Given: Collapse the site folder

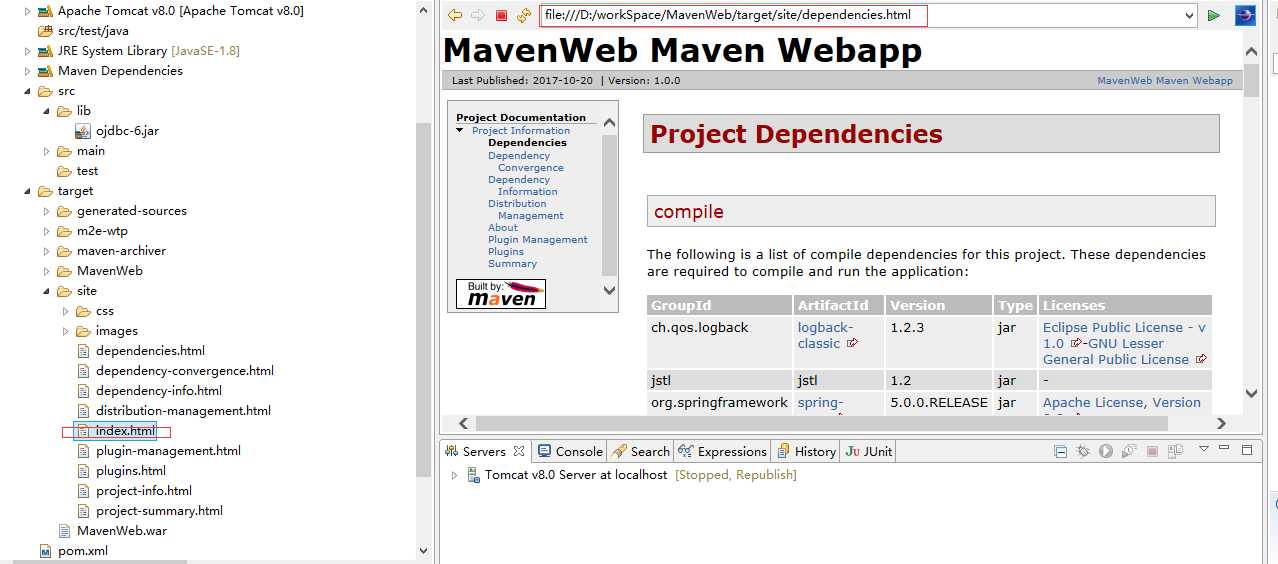Looking at the screenshot, I should (x=47, y=291).
